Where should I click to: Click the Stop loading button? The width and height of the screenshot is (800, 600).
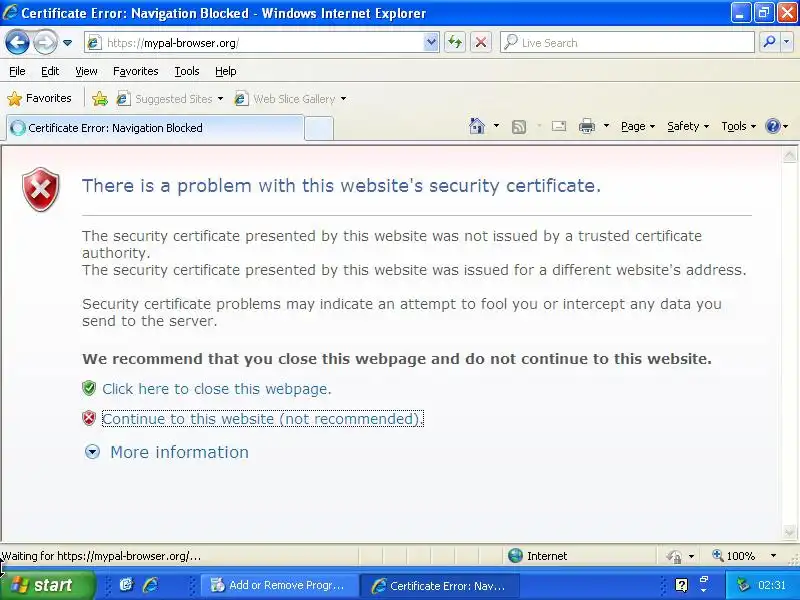(x=481, y=42)
